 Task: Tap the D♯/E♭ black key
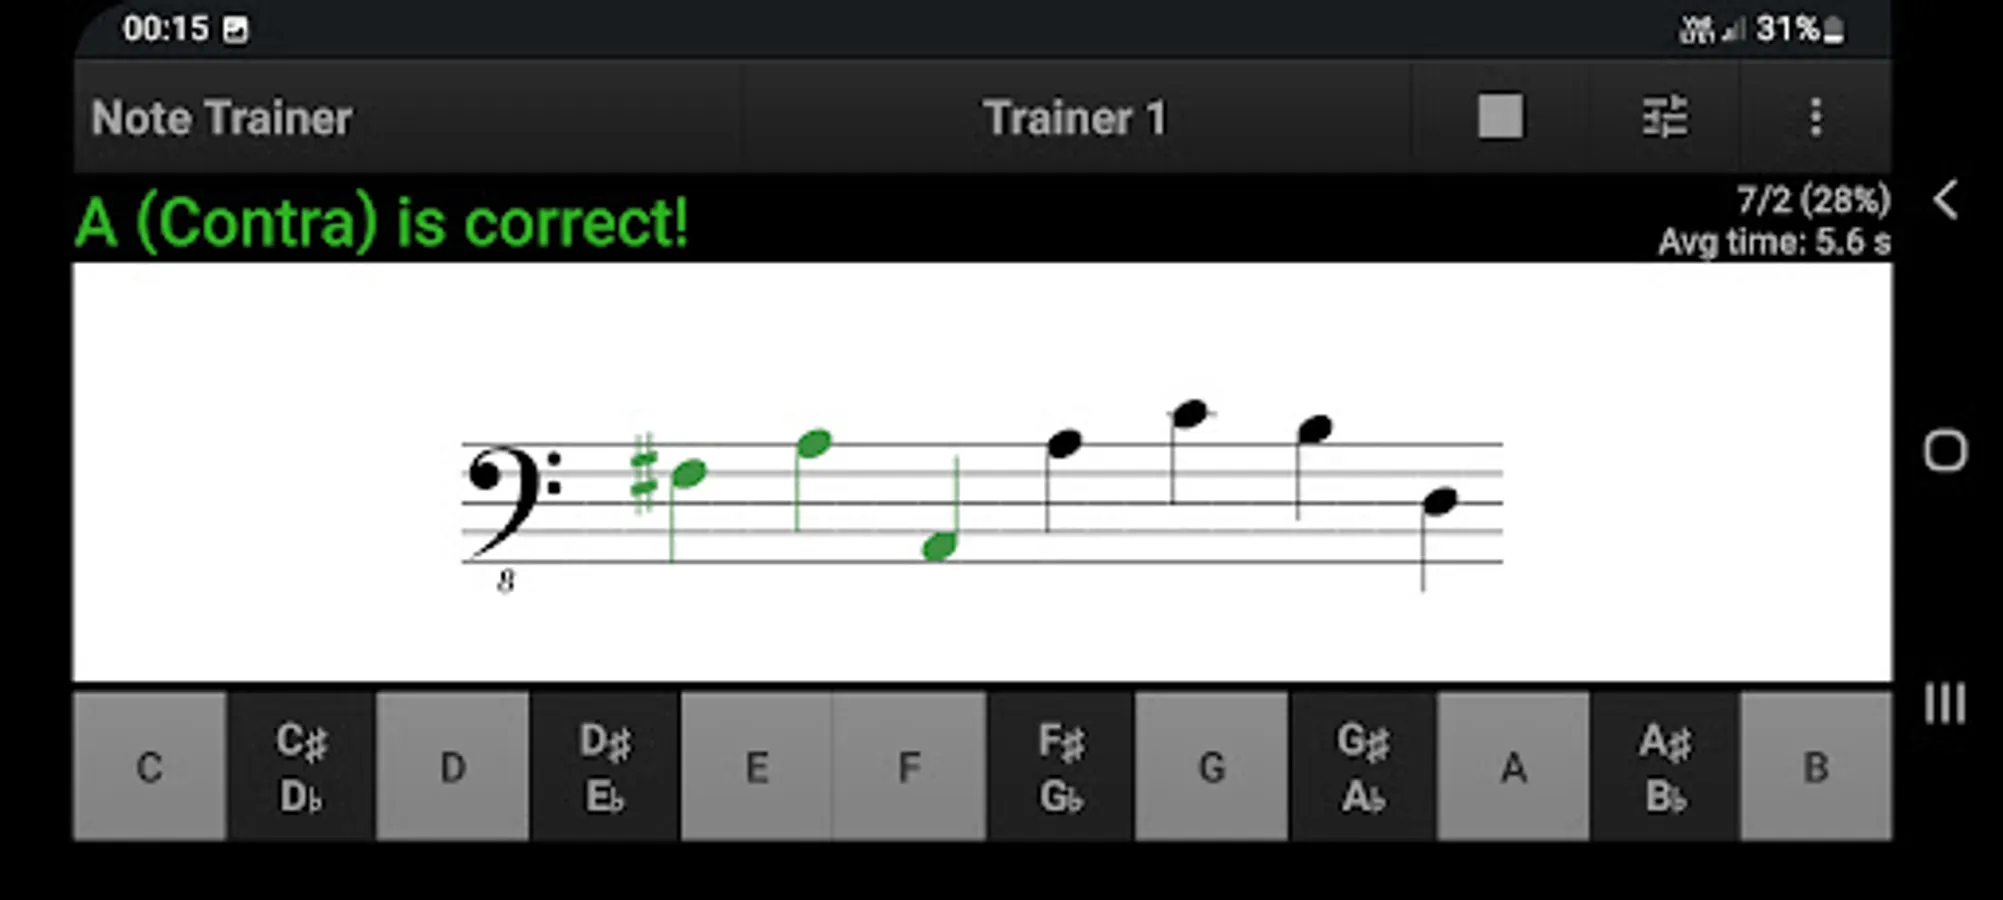pos(605,767)
